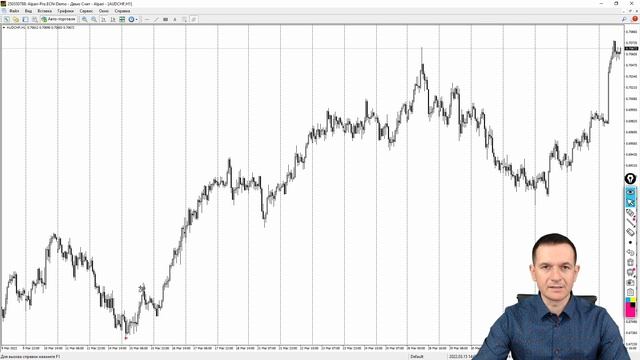This screenshot has height=360, width=640.
Task: Select the eraser tool in drawing bar
Action: [631, 232]
